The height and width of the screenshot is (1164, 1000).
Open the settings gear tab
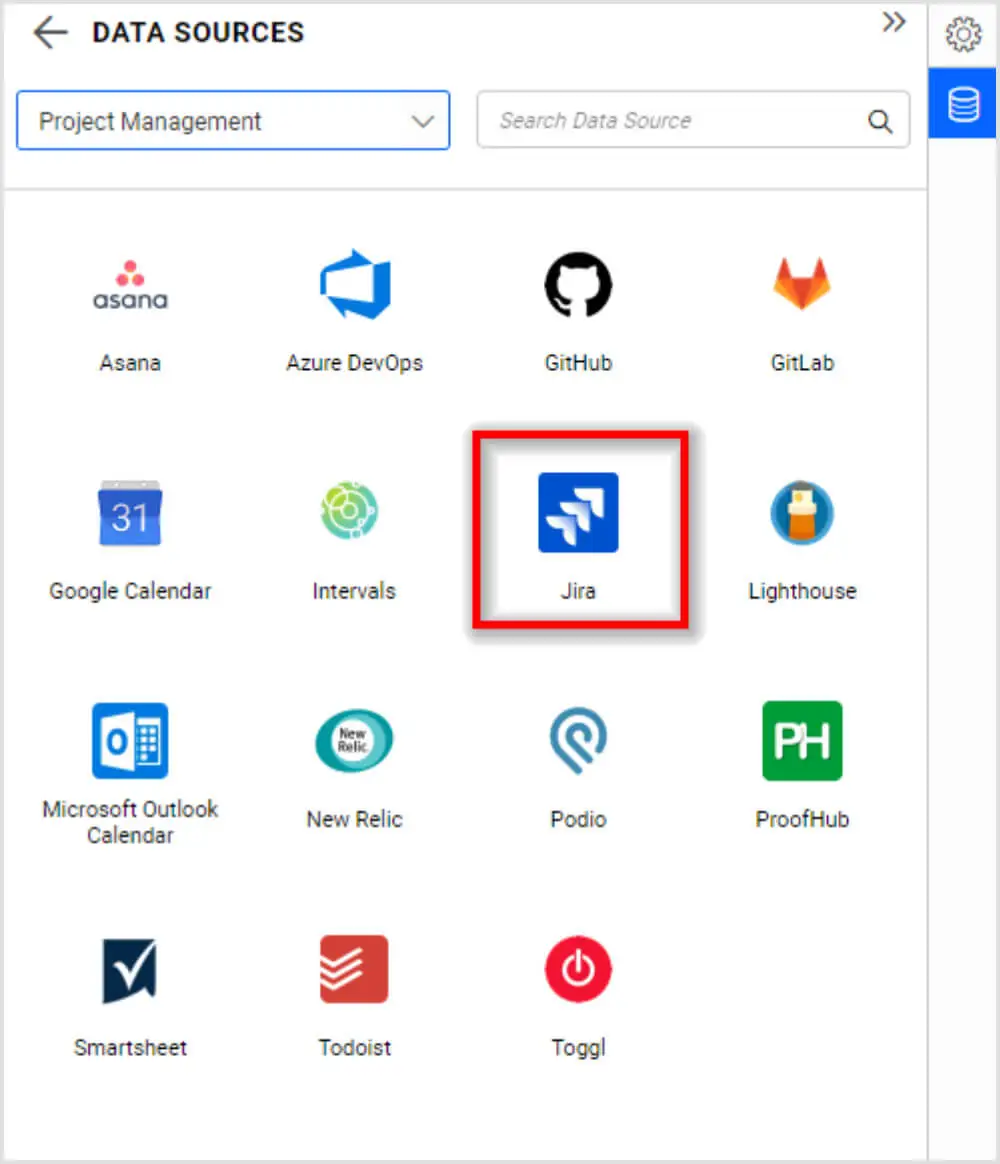pyautogui.click(x=963, y=35)
